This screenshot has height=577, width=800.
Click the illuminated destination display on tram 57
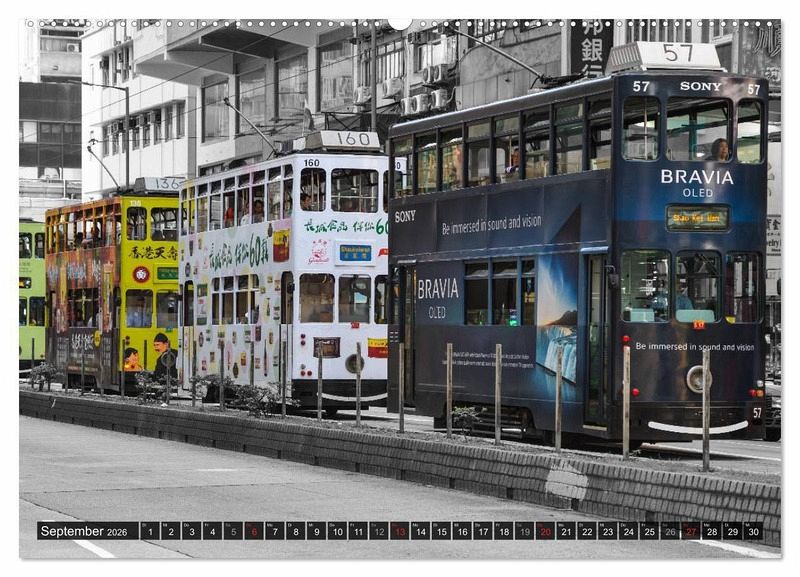[x=697, y=218]
